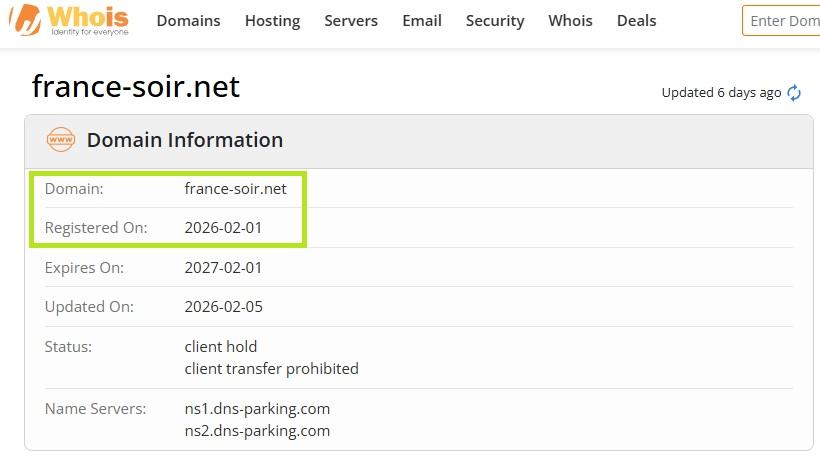Click the 'client hold' status text
The height and width of the screenshot is (462, 820).
(221, 347)
